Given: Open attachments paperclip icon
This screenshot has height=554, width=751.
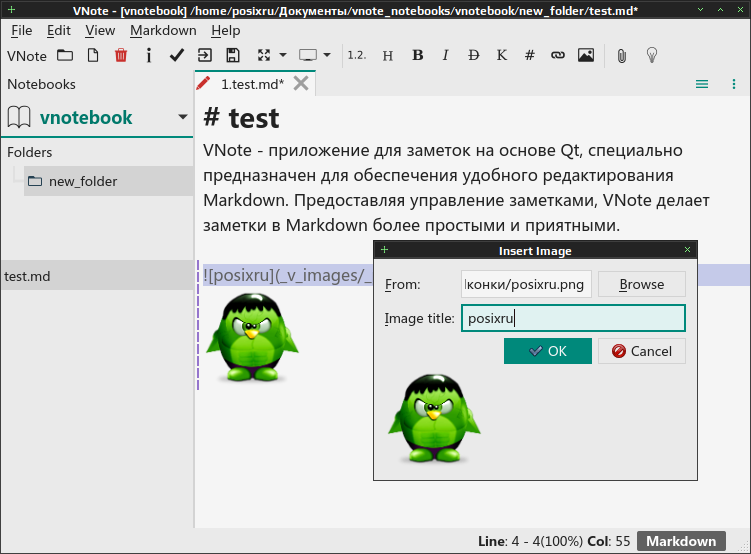Looking at the screenshot, I should 621,56.
